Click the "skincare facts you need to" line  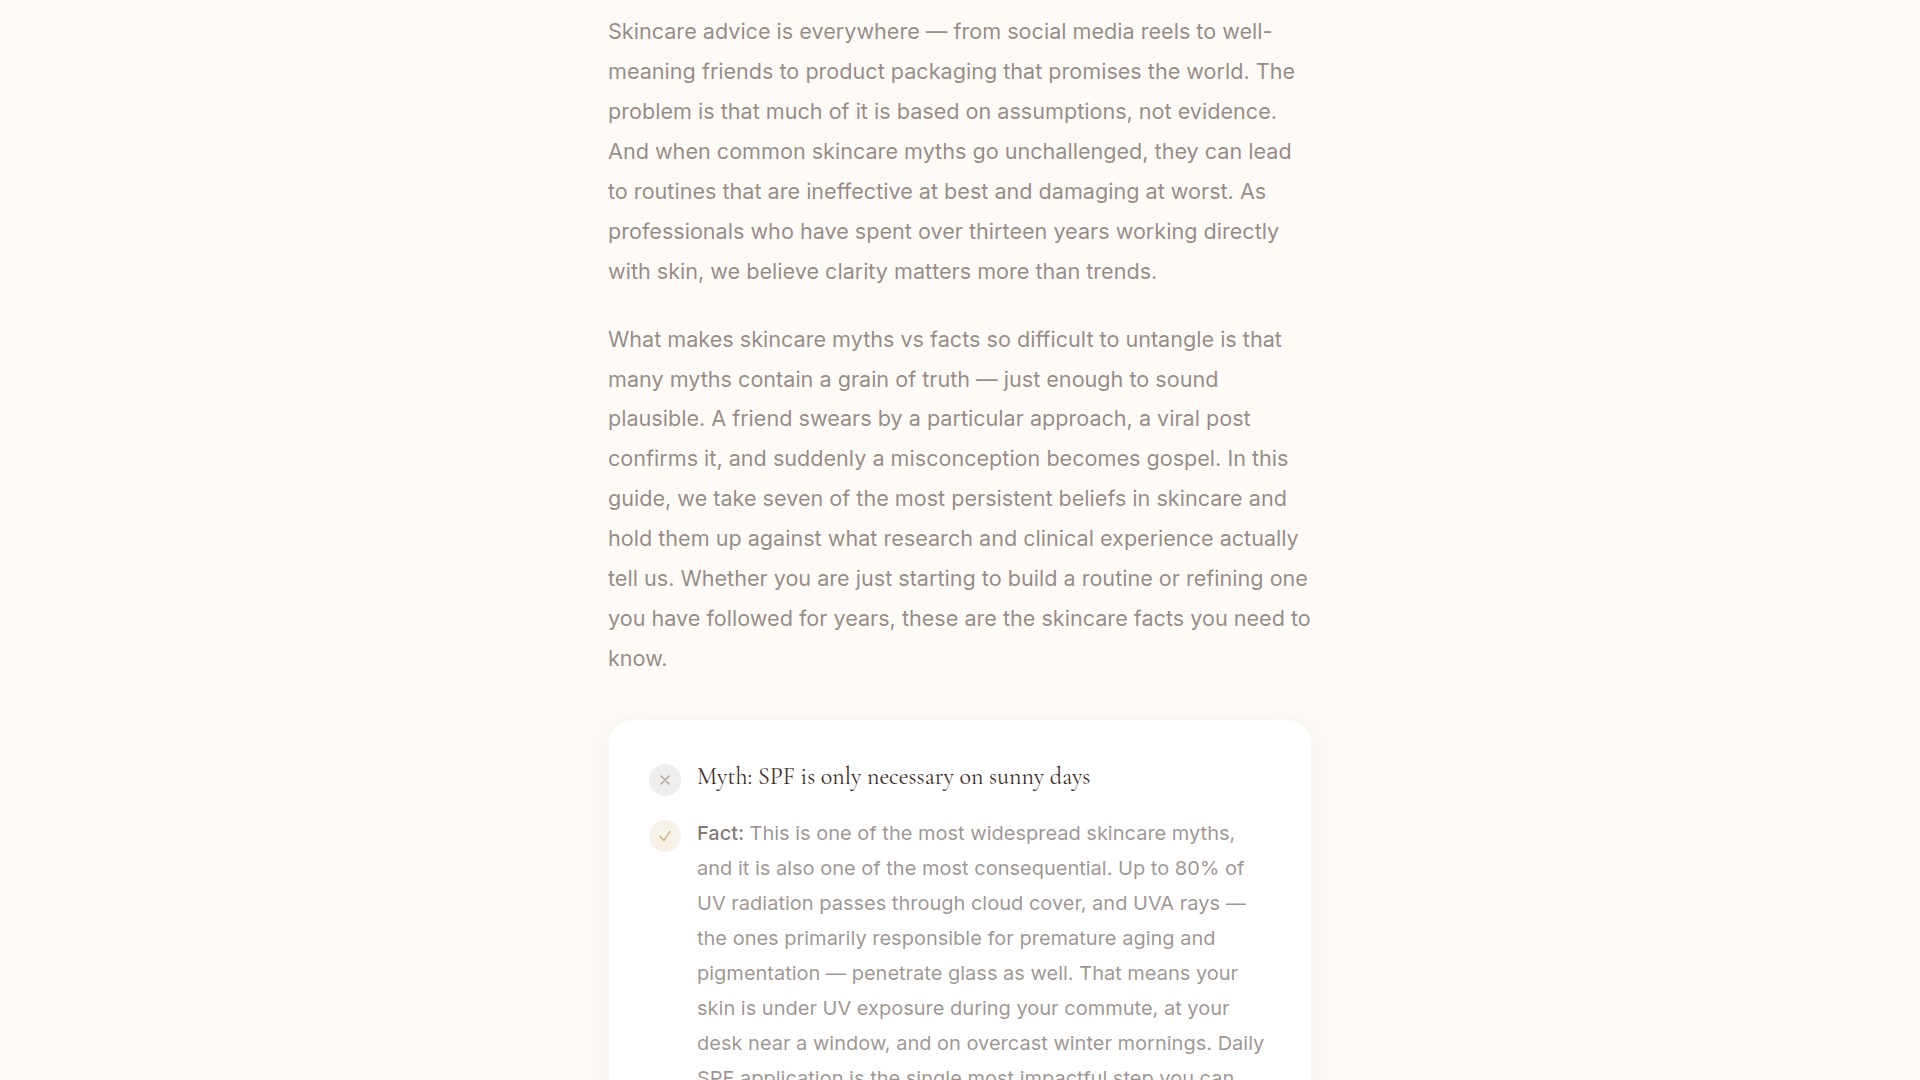pyautogui.click(x=1175, y=619)
